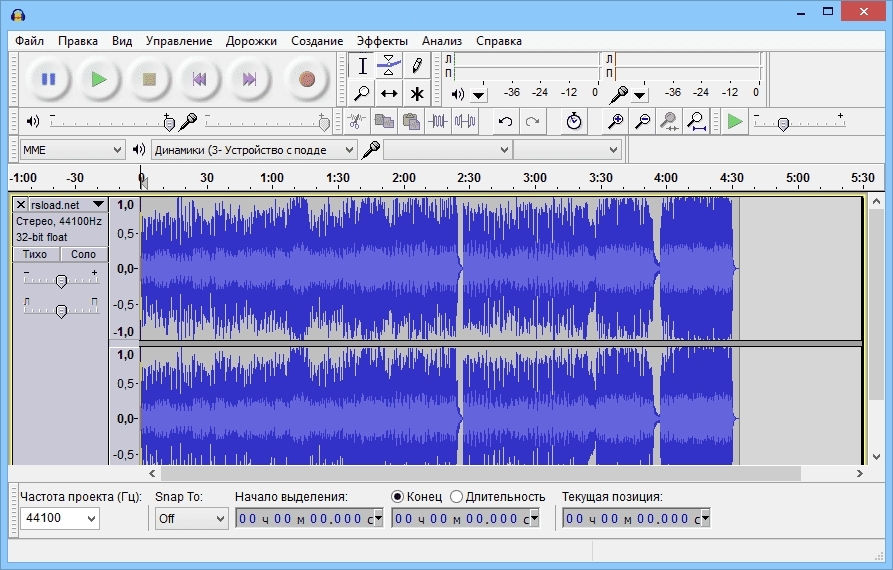The height and width of the screenshot is (570, 893).
Task: Open the Дорожки menu
Action: (251, 41)
